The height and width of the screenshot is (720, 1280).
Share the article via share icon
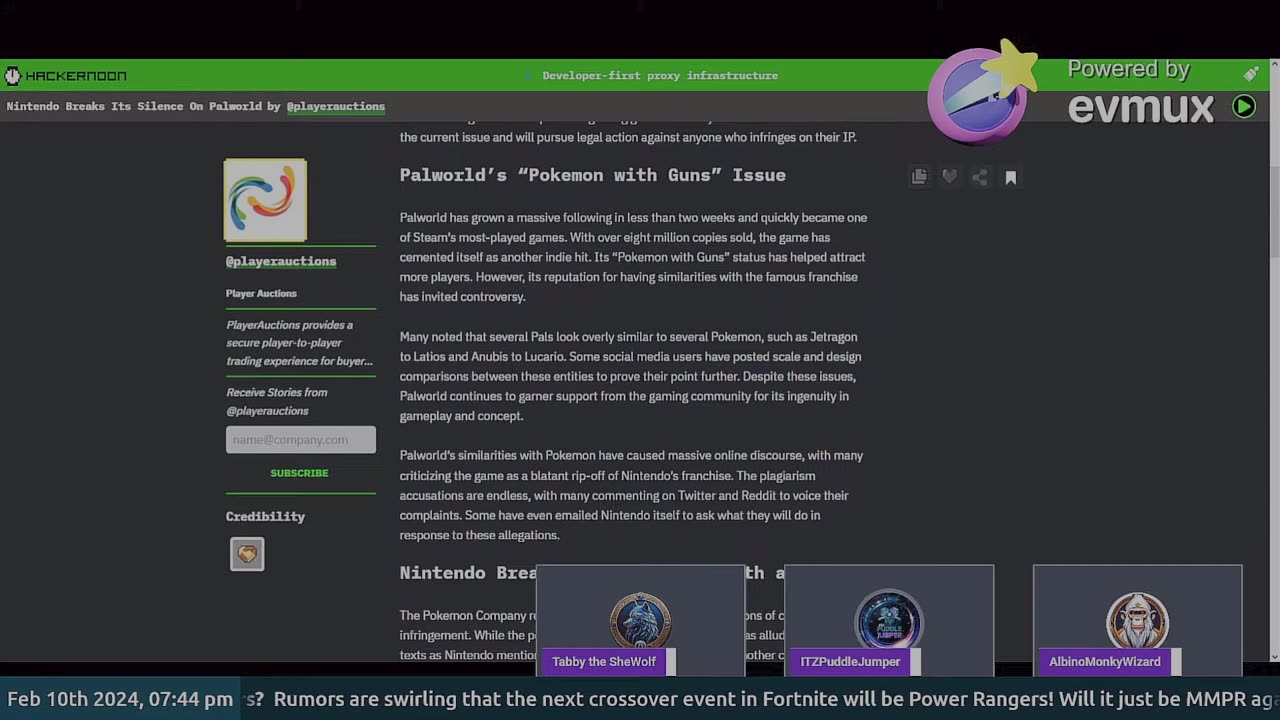pos(980,177)
